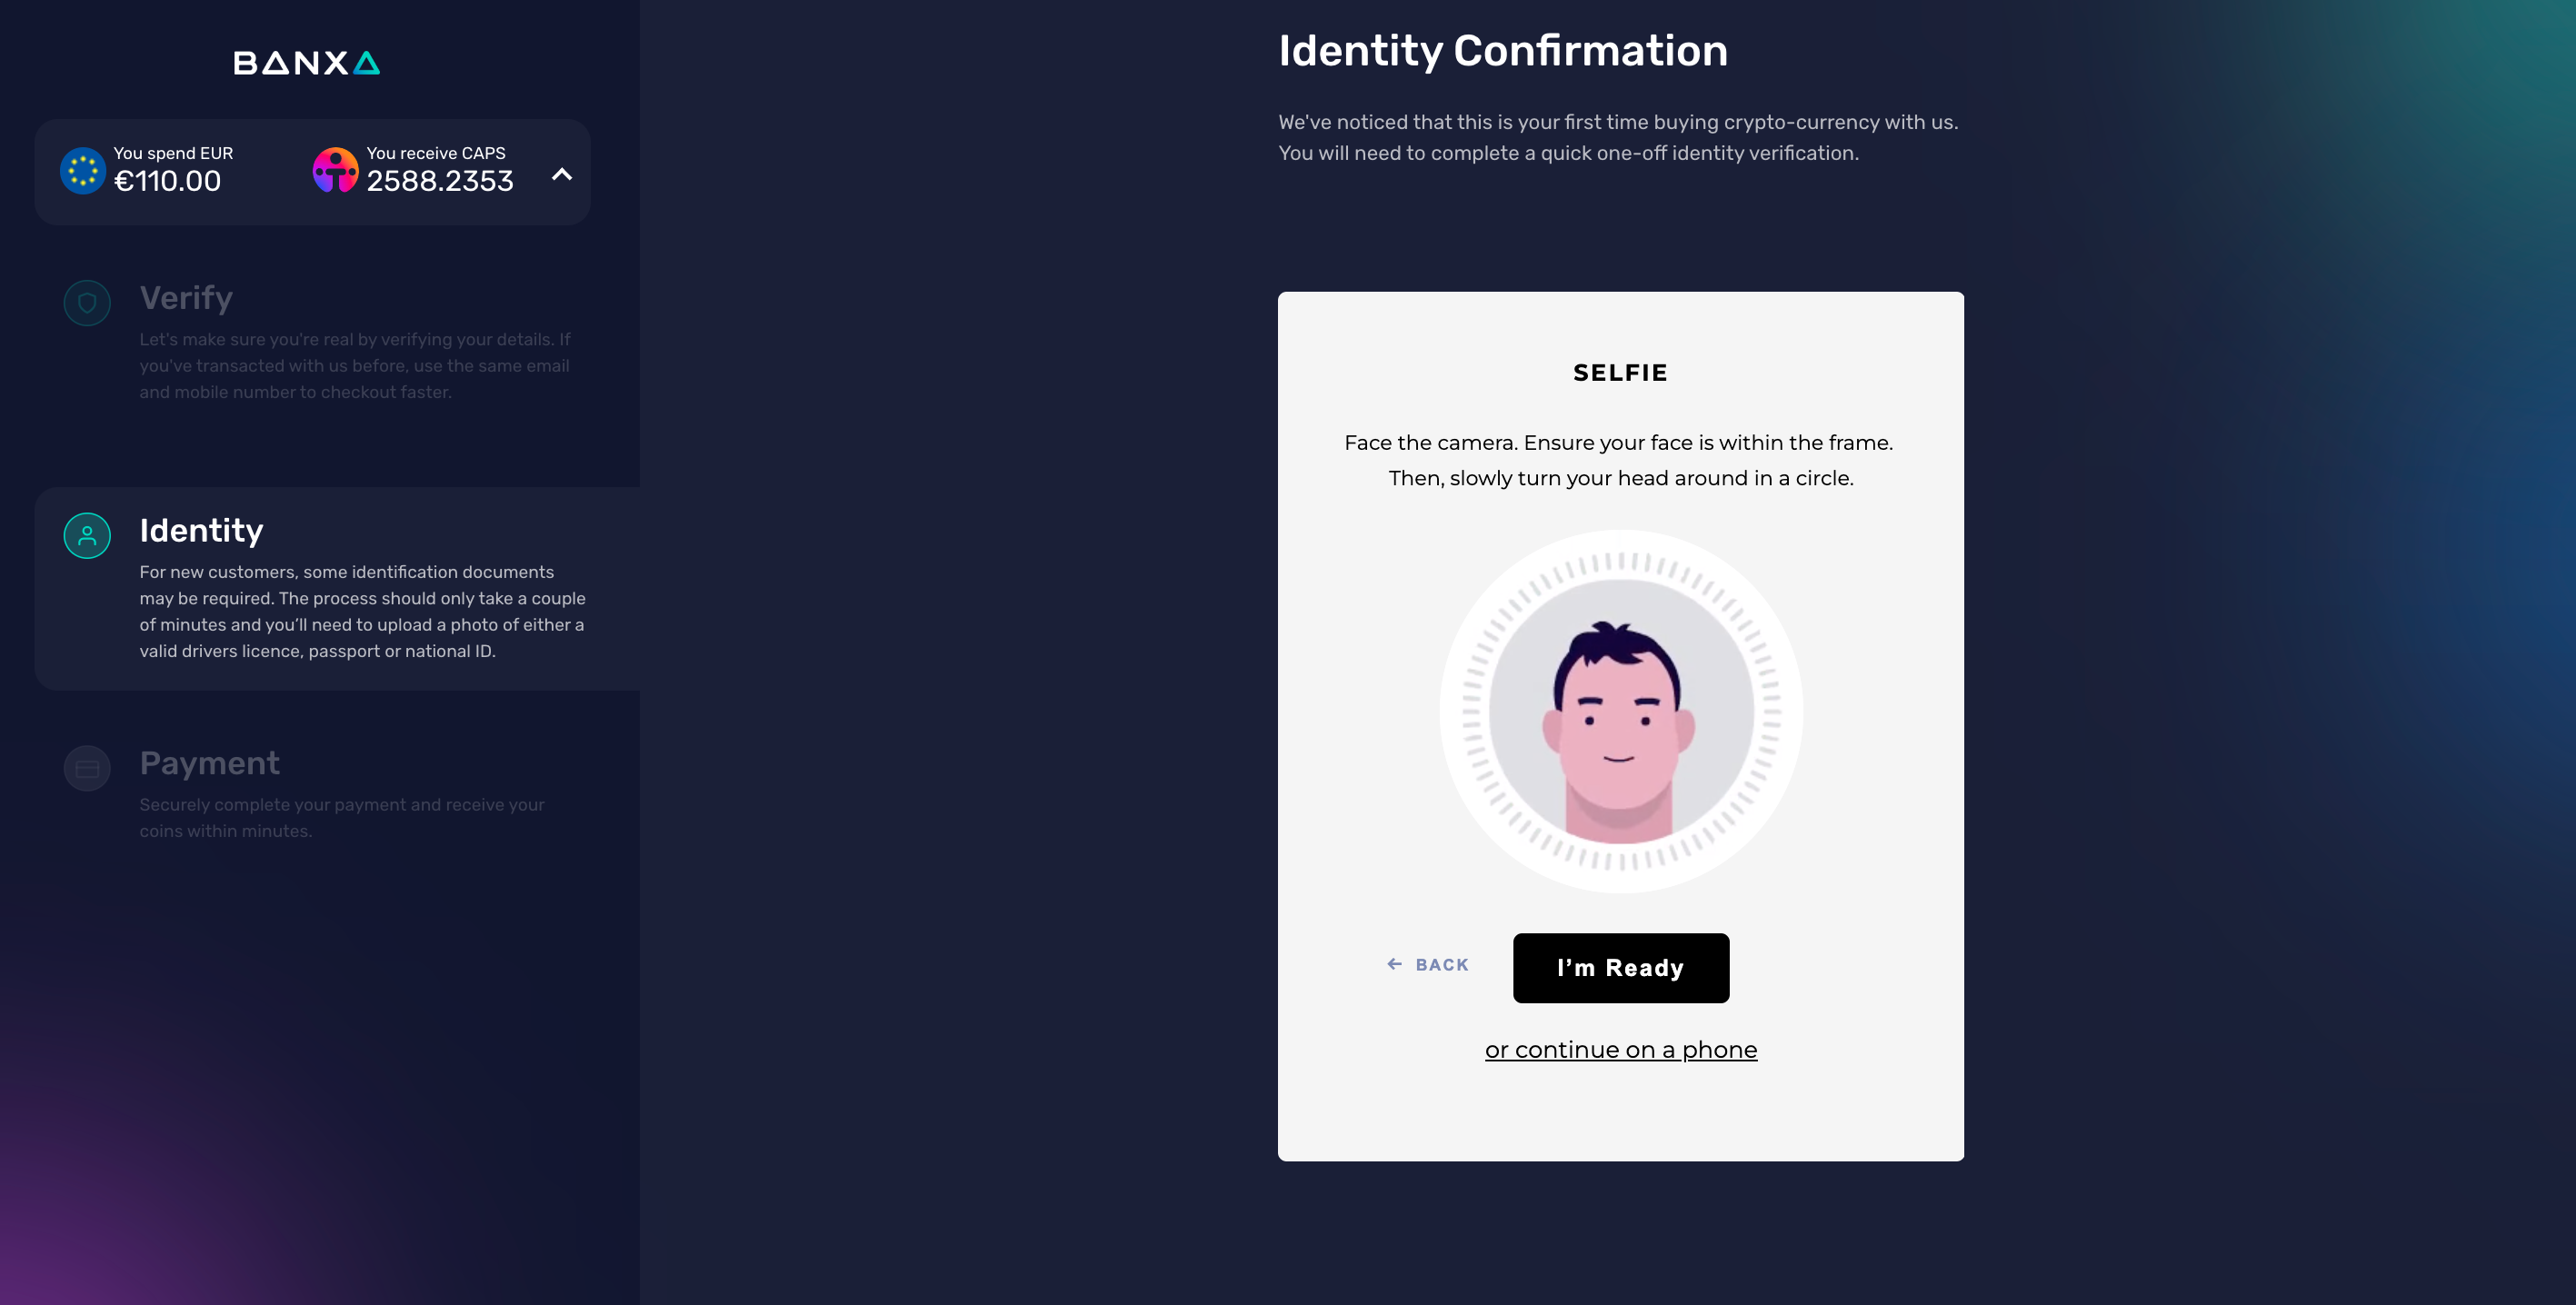2576x1305 pixels.
Task: Open the Verify step title
Action: pyautogui.click(x=186, y=298)
